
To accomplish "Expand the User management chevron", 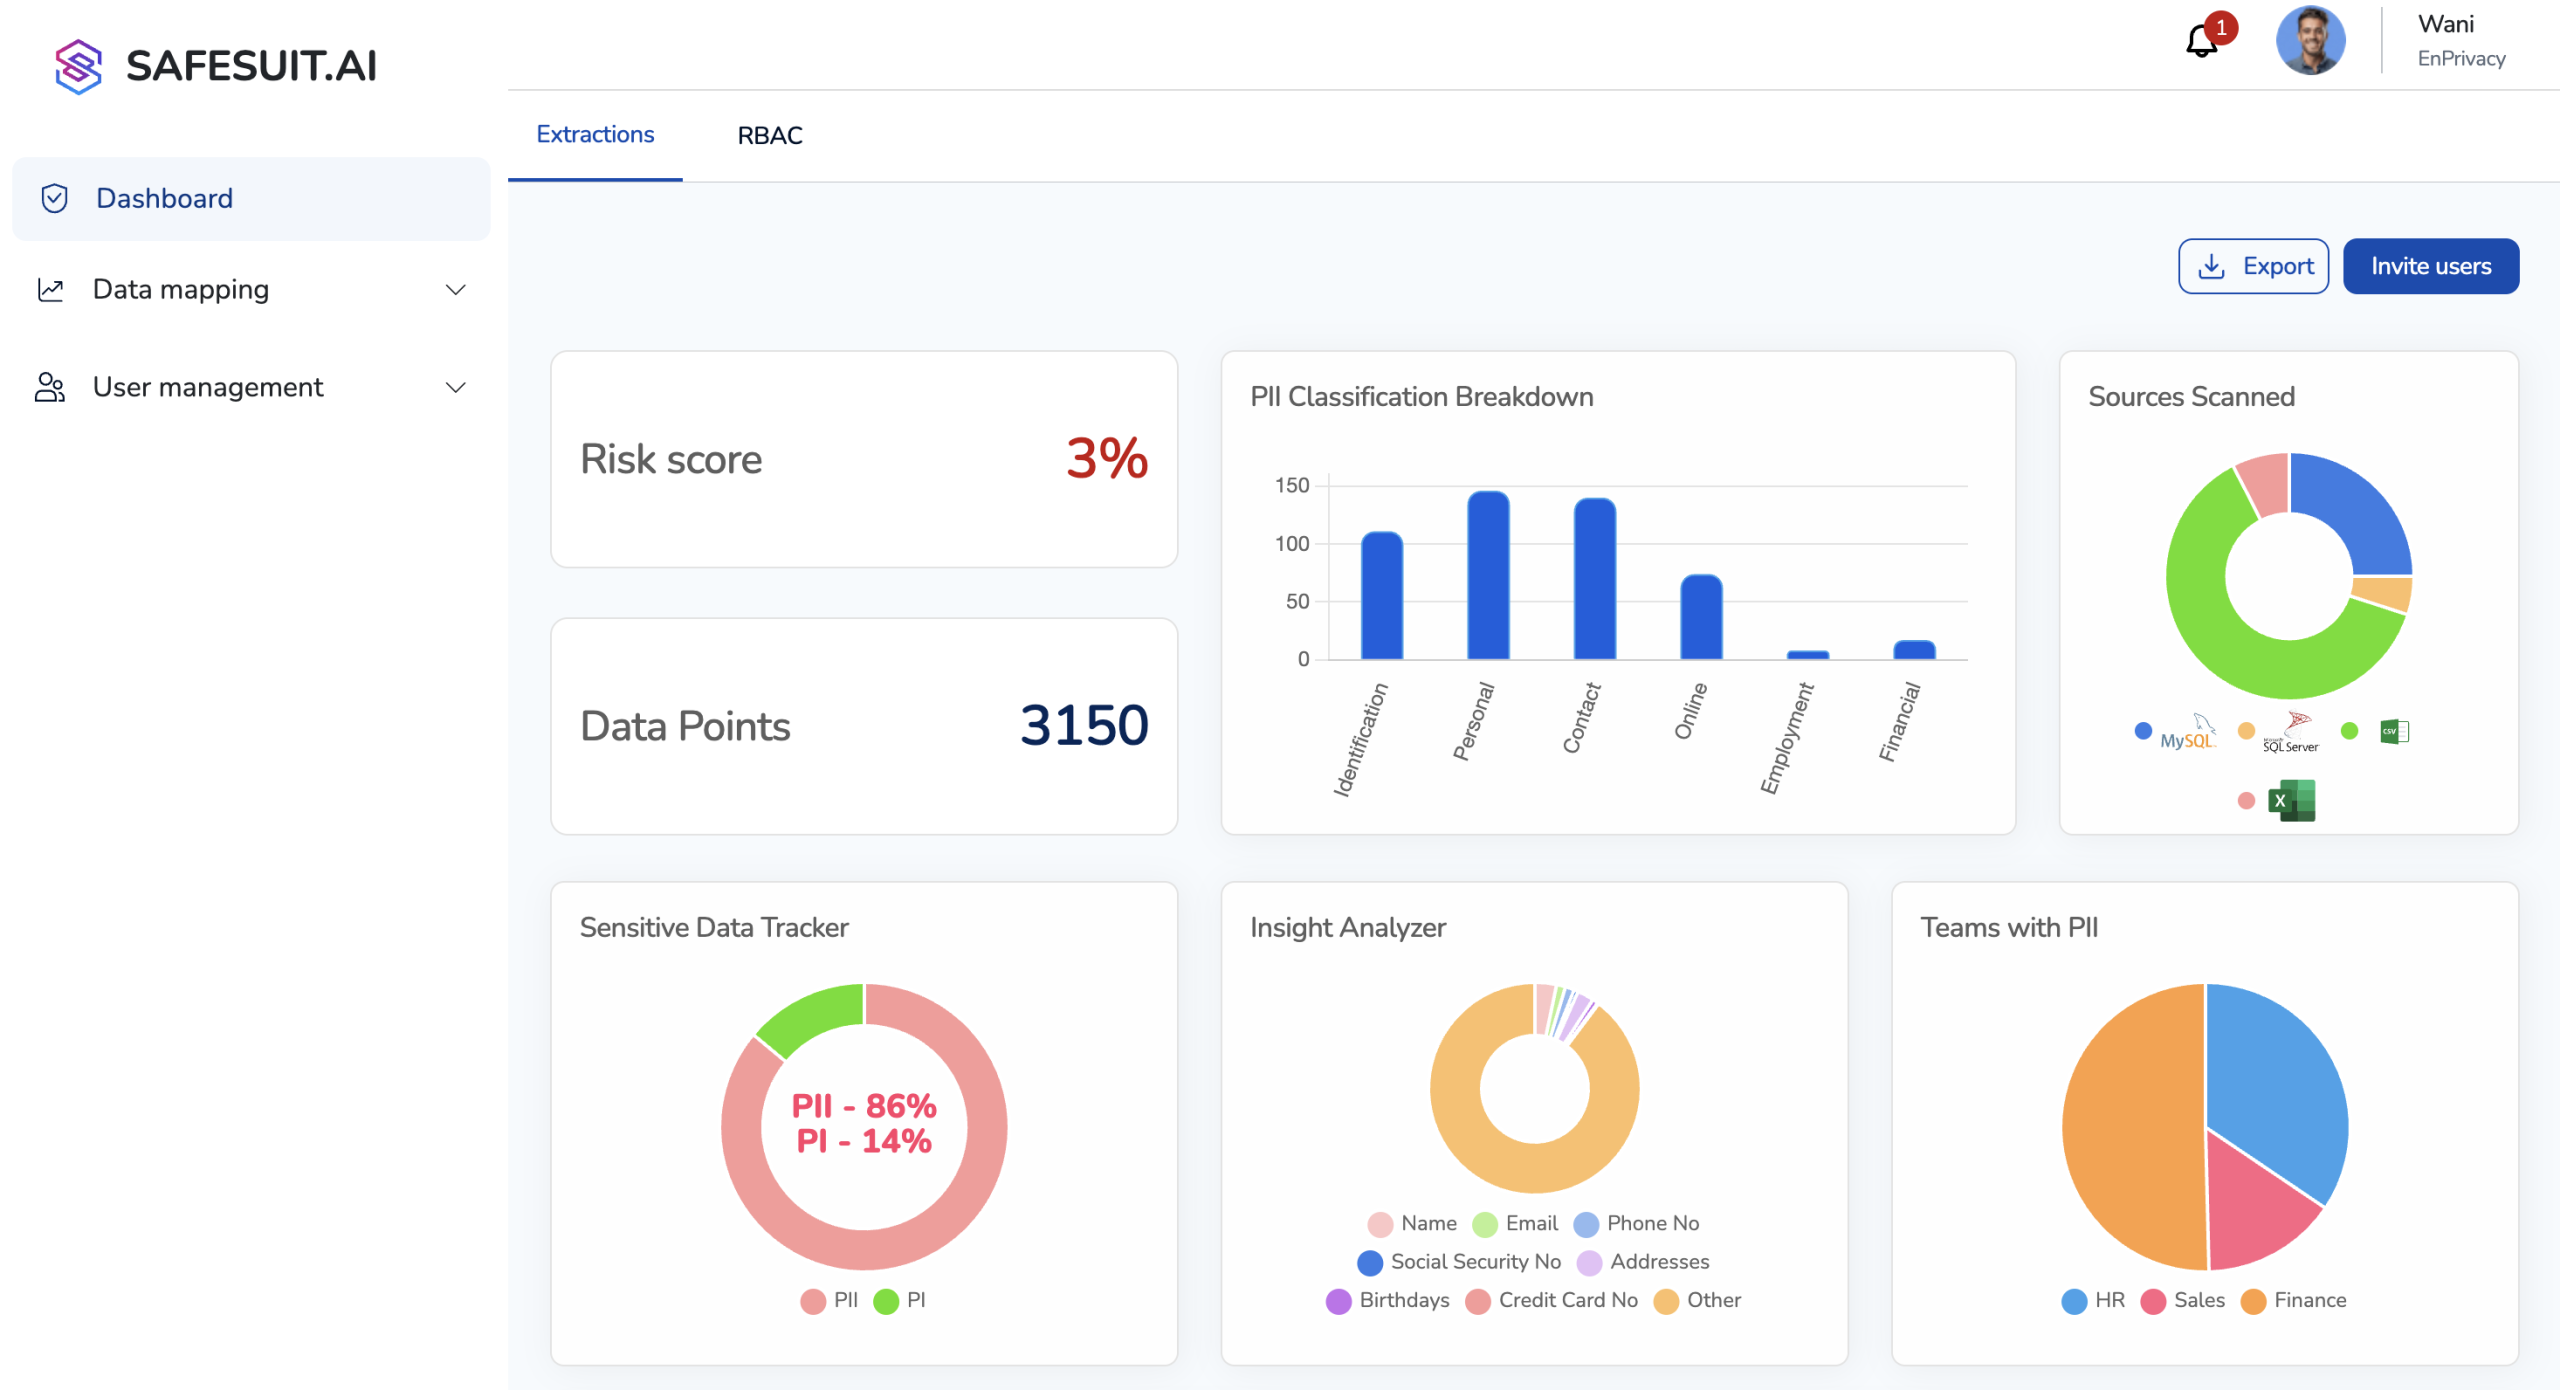I will (x=456, y=388).
